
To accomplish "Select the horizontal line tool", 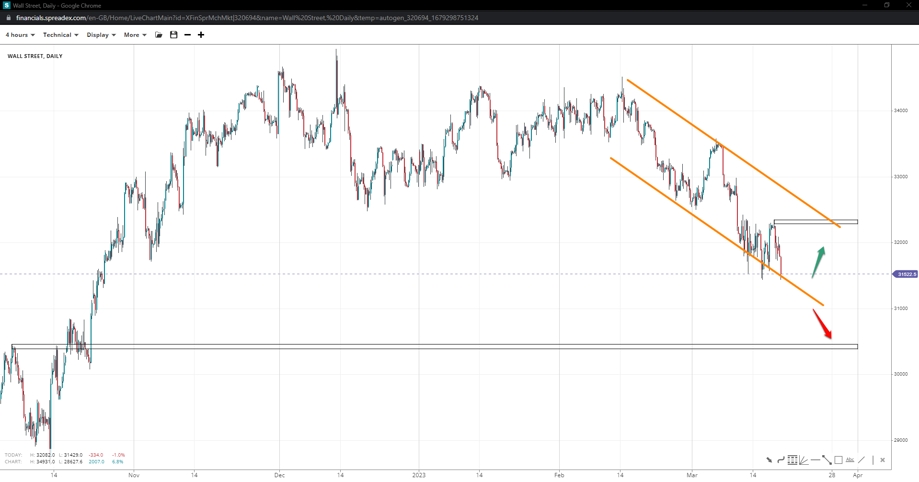I will [815, 460].
